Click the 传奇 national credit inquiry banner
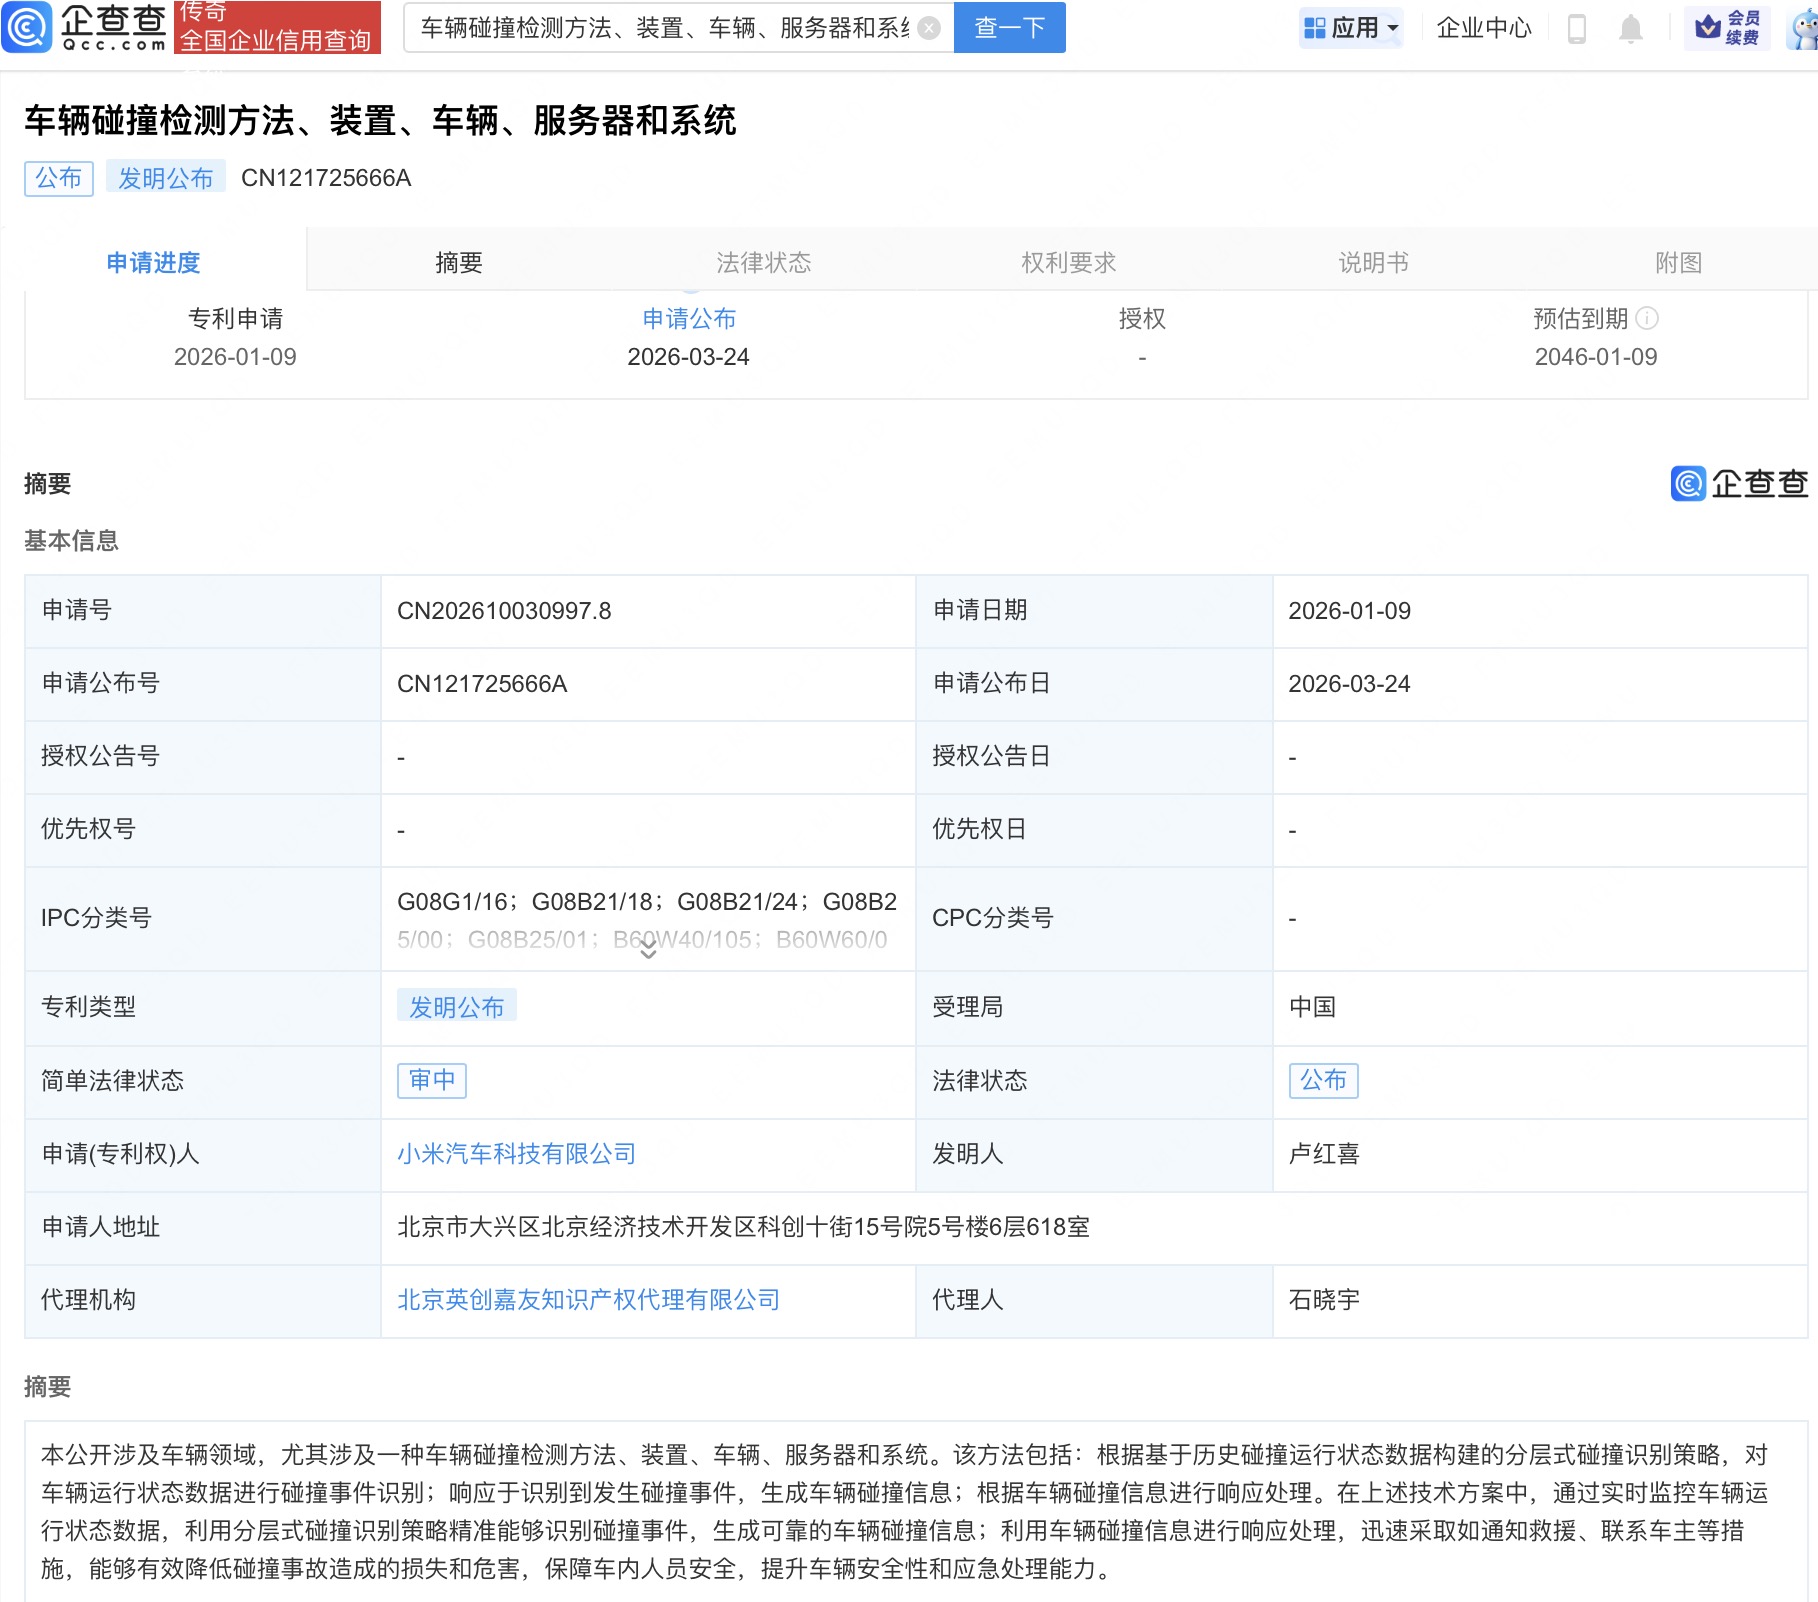Viewport: 1818px width, 1602px height. point(279,28)
